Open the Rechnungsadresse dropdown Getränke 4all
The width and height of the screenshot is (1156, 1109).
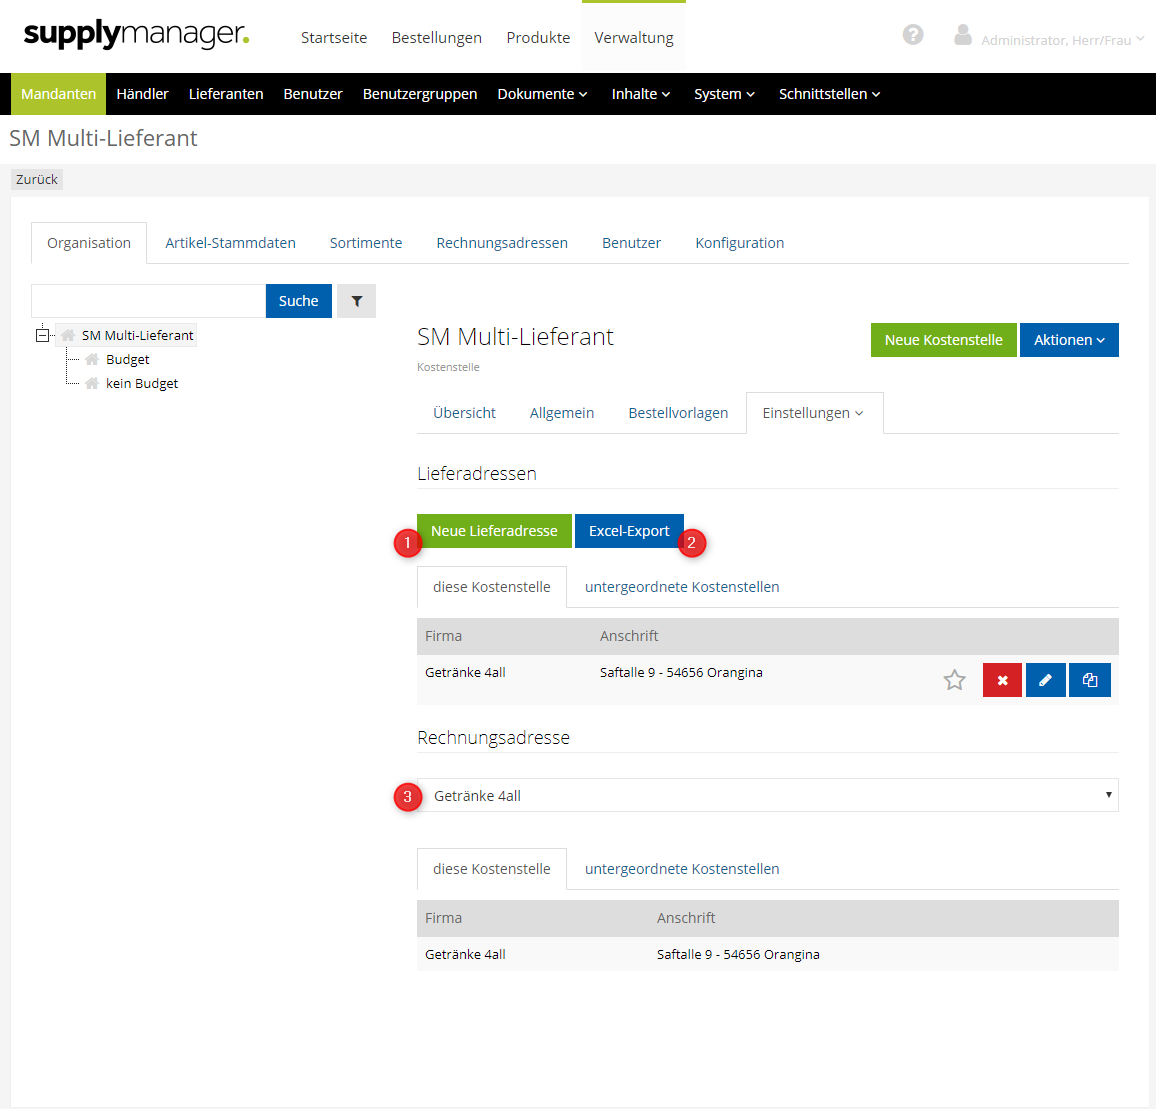tap(767, 796)
